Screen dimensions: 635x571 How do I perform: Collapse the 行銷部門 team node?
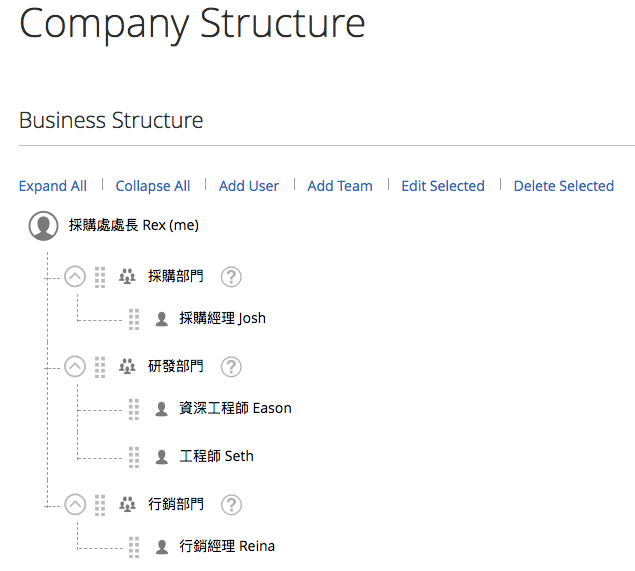75,505
